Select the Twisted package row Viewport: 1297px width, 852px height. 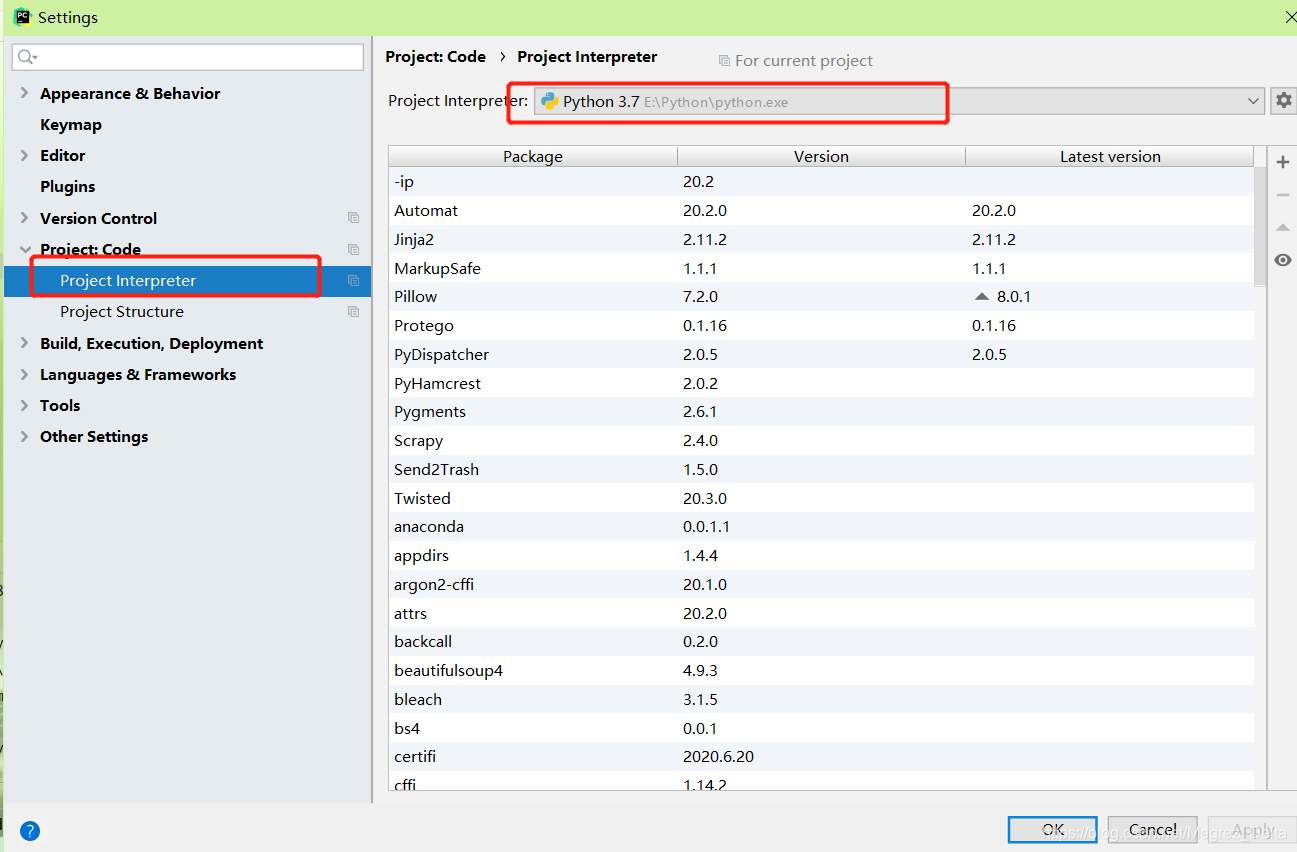(821, 499)
